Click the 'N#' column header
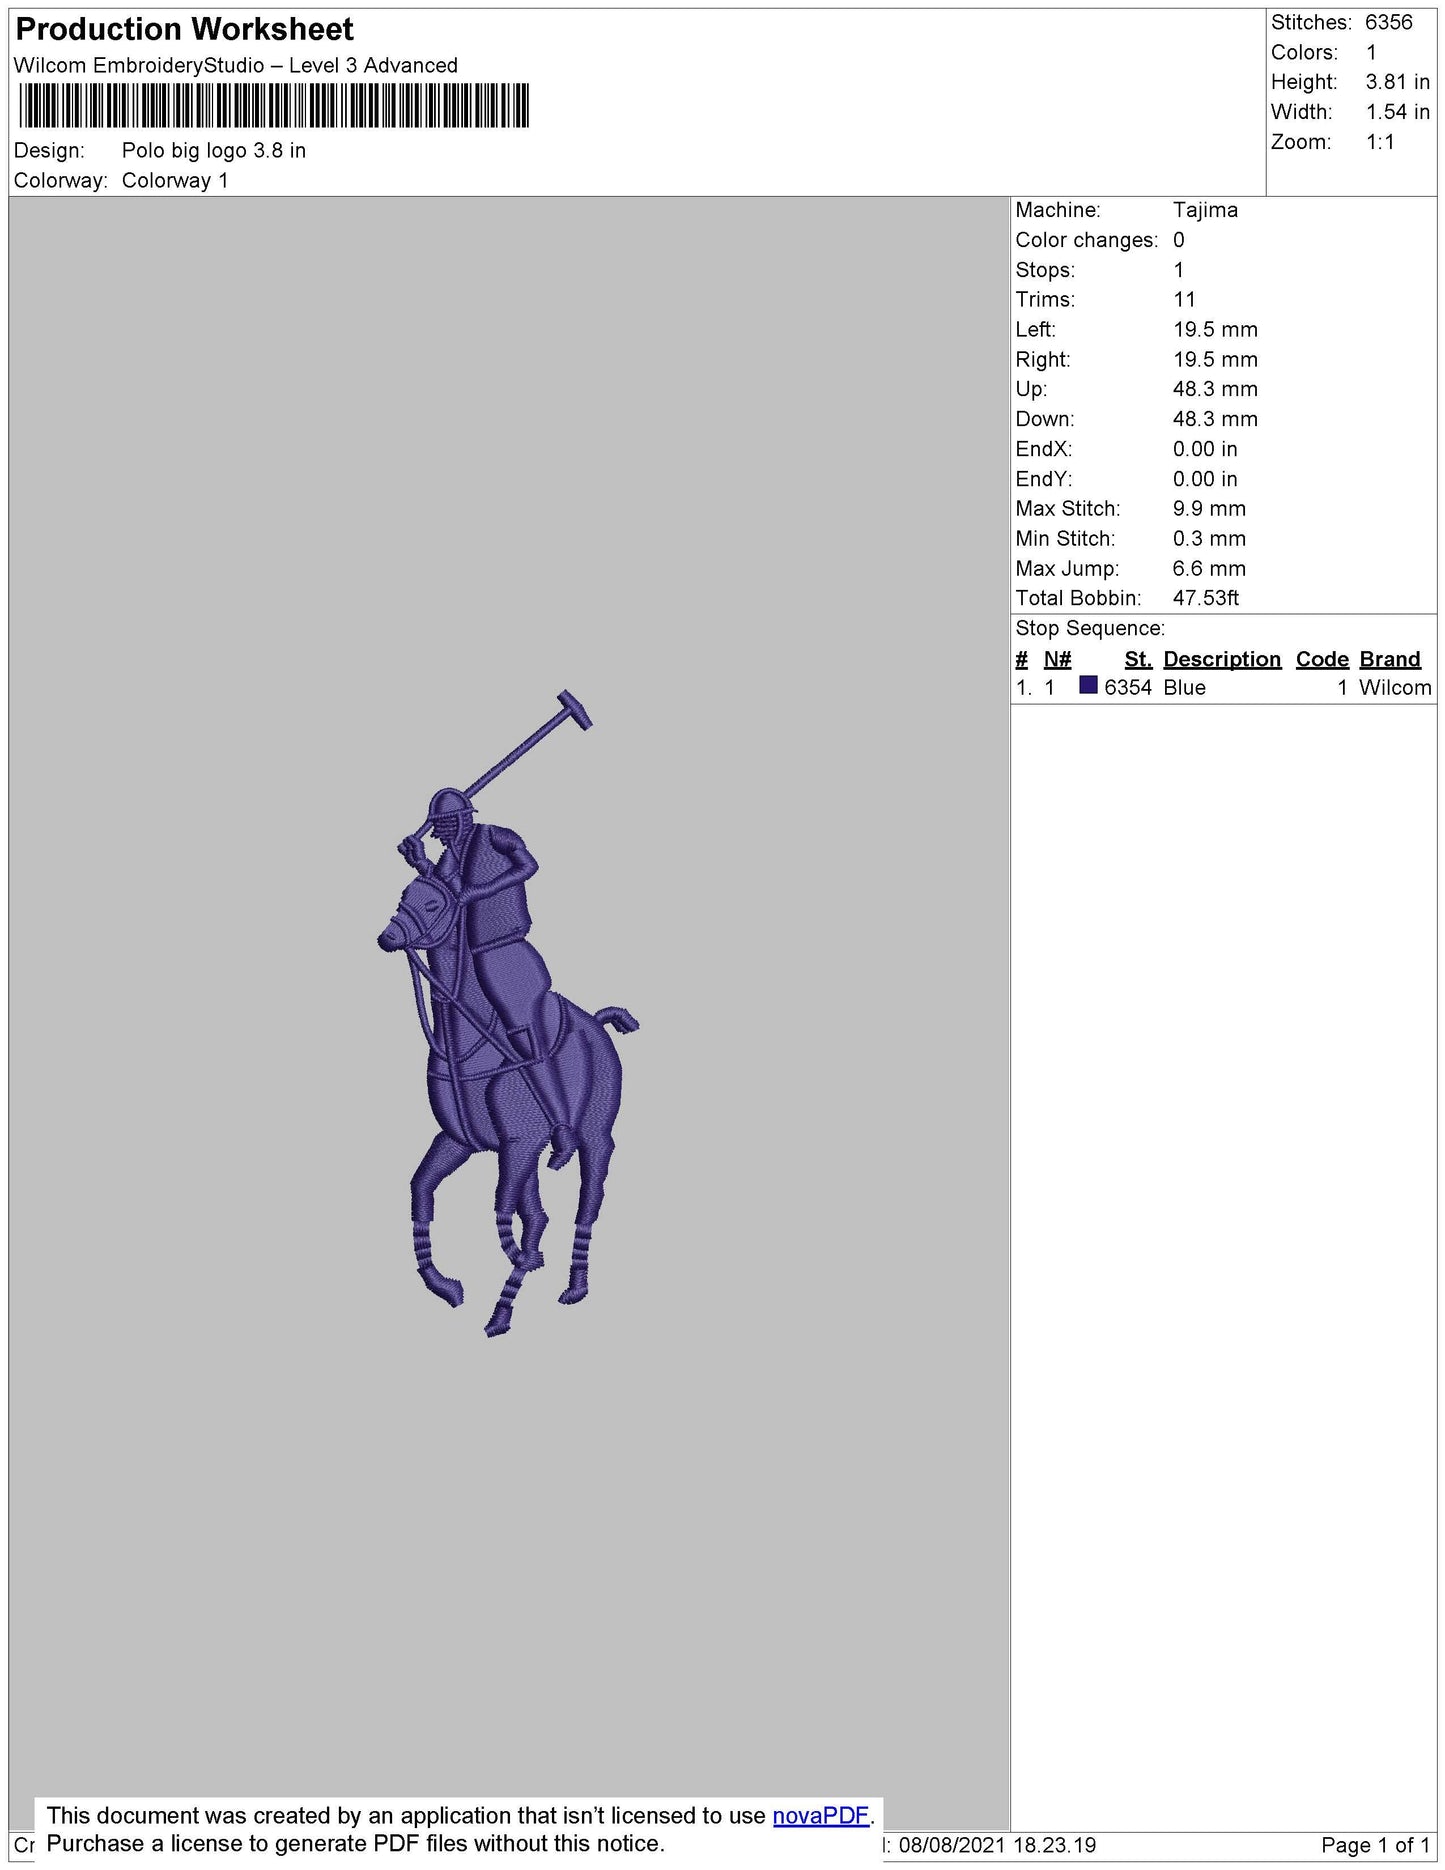 (1057, 659)
